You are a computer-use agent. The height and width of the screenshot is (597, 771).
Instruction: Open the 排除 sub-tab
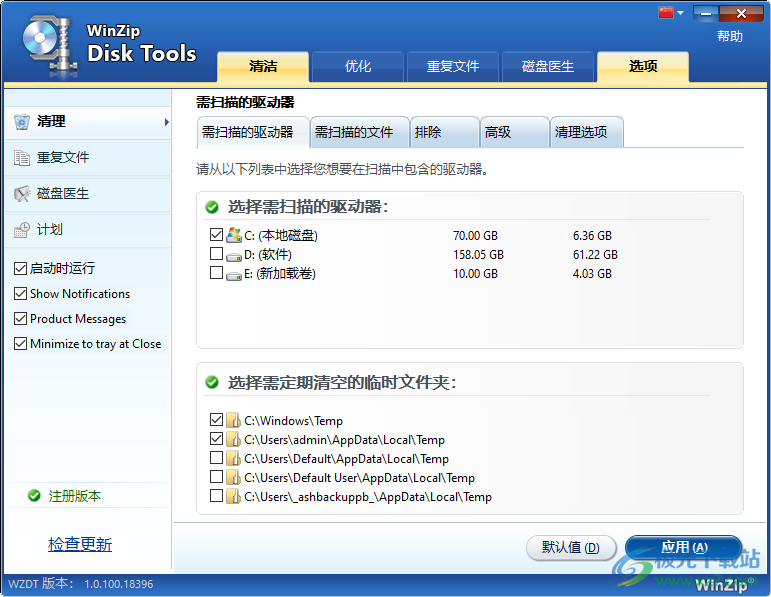pos(445,132)
